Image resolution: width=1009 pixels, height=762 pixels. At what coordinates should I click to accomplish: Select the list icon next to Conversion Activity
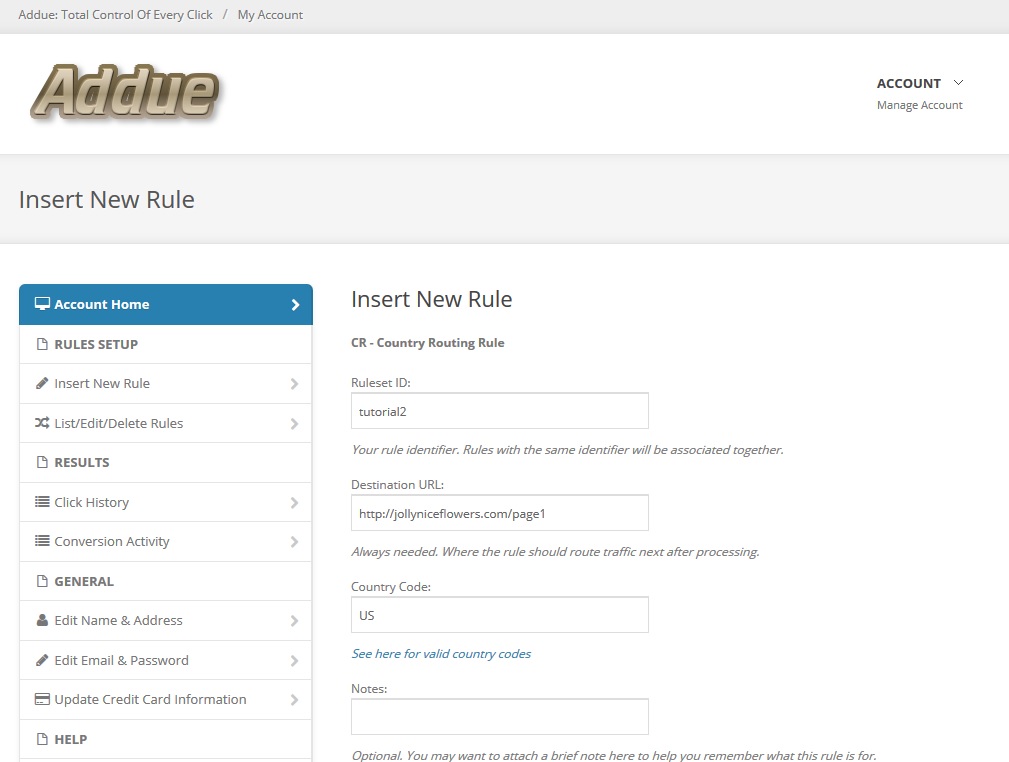point(40,541)
